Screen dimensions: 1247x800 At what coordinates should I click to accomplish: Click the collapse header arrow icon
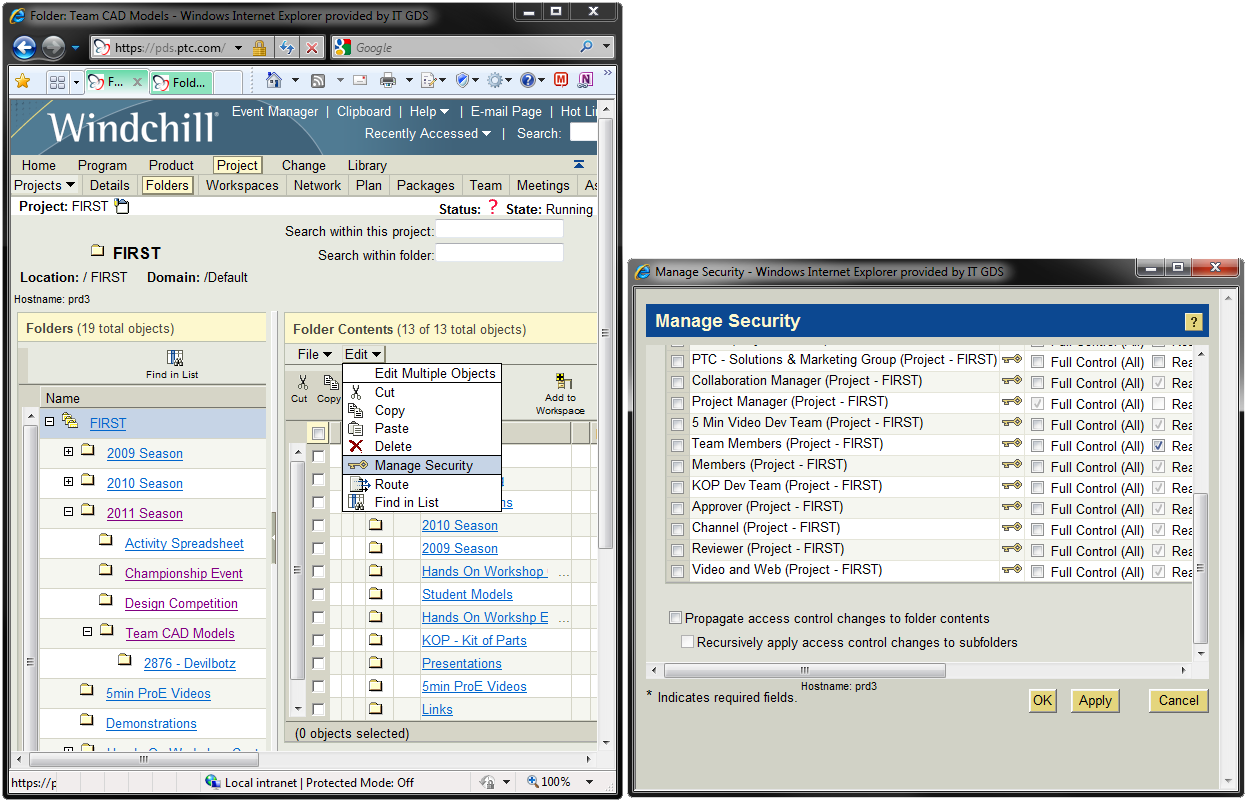pos(579,164)
